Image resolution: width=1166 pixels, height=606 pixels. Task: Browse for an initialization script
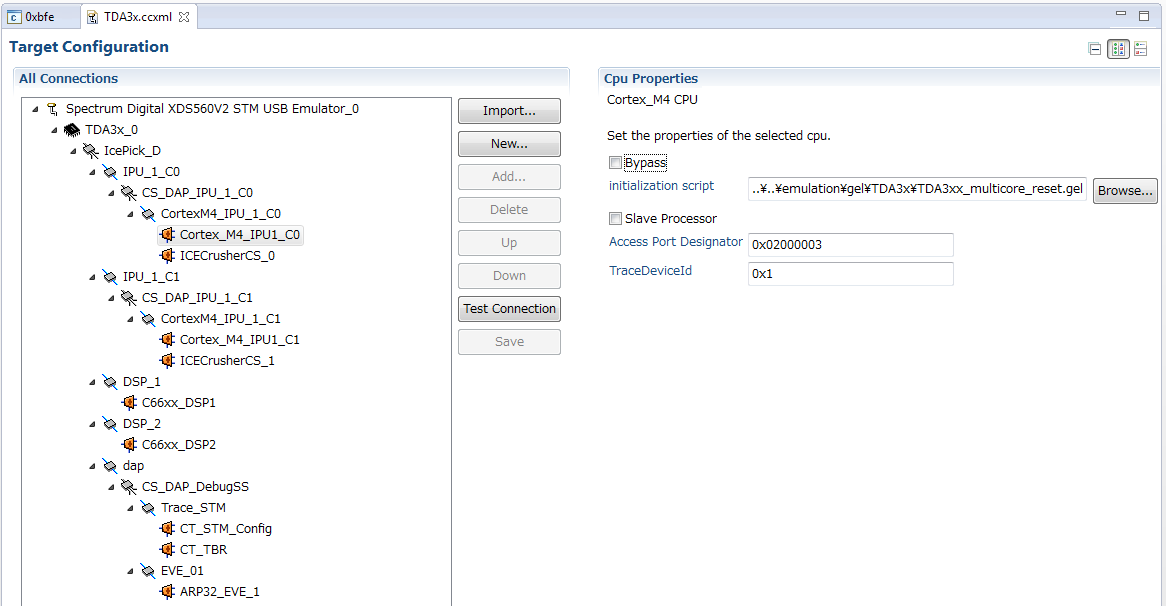[1124, 190]
